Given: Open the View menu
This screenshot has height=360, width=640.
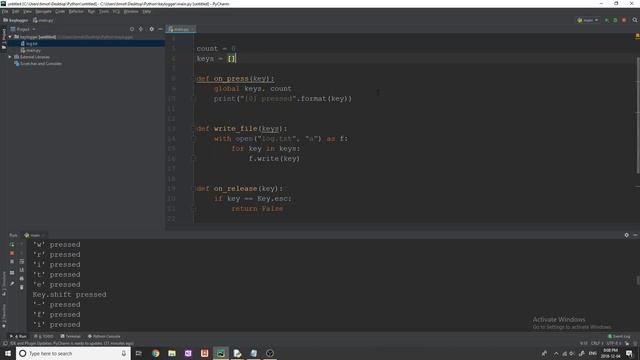Looking at the screenshot, I should [27, 11].
